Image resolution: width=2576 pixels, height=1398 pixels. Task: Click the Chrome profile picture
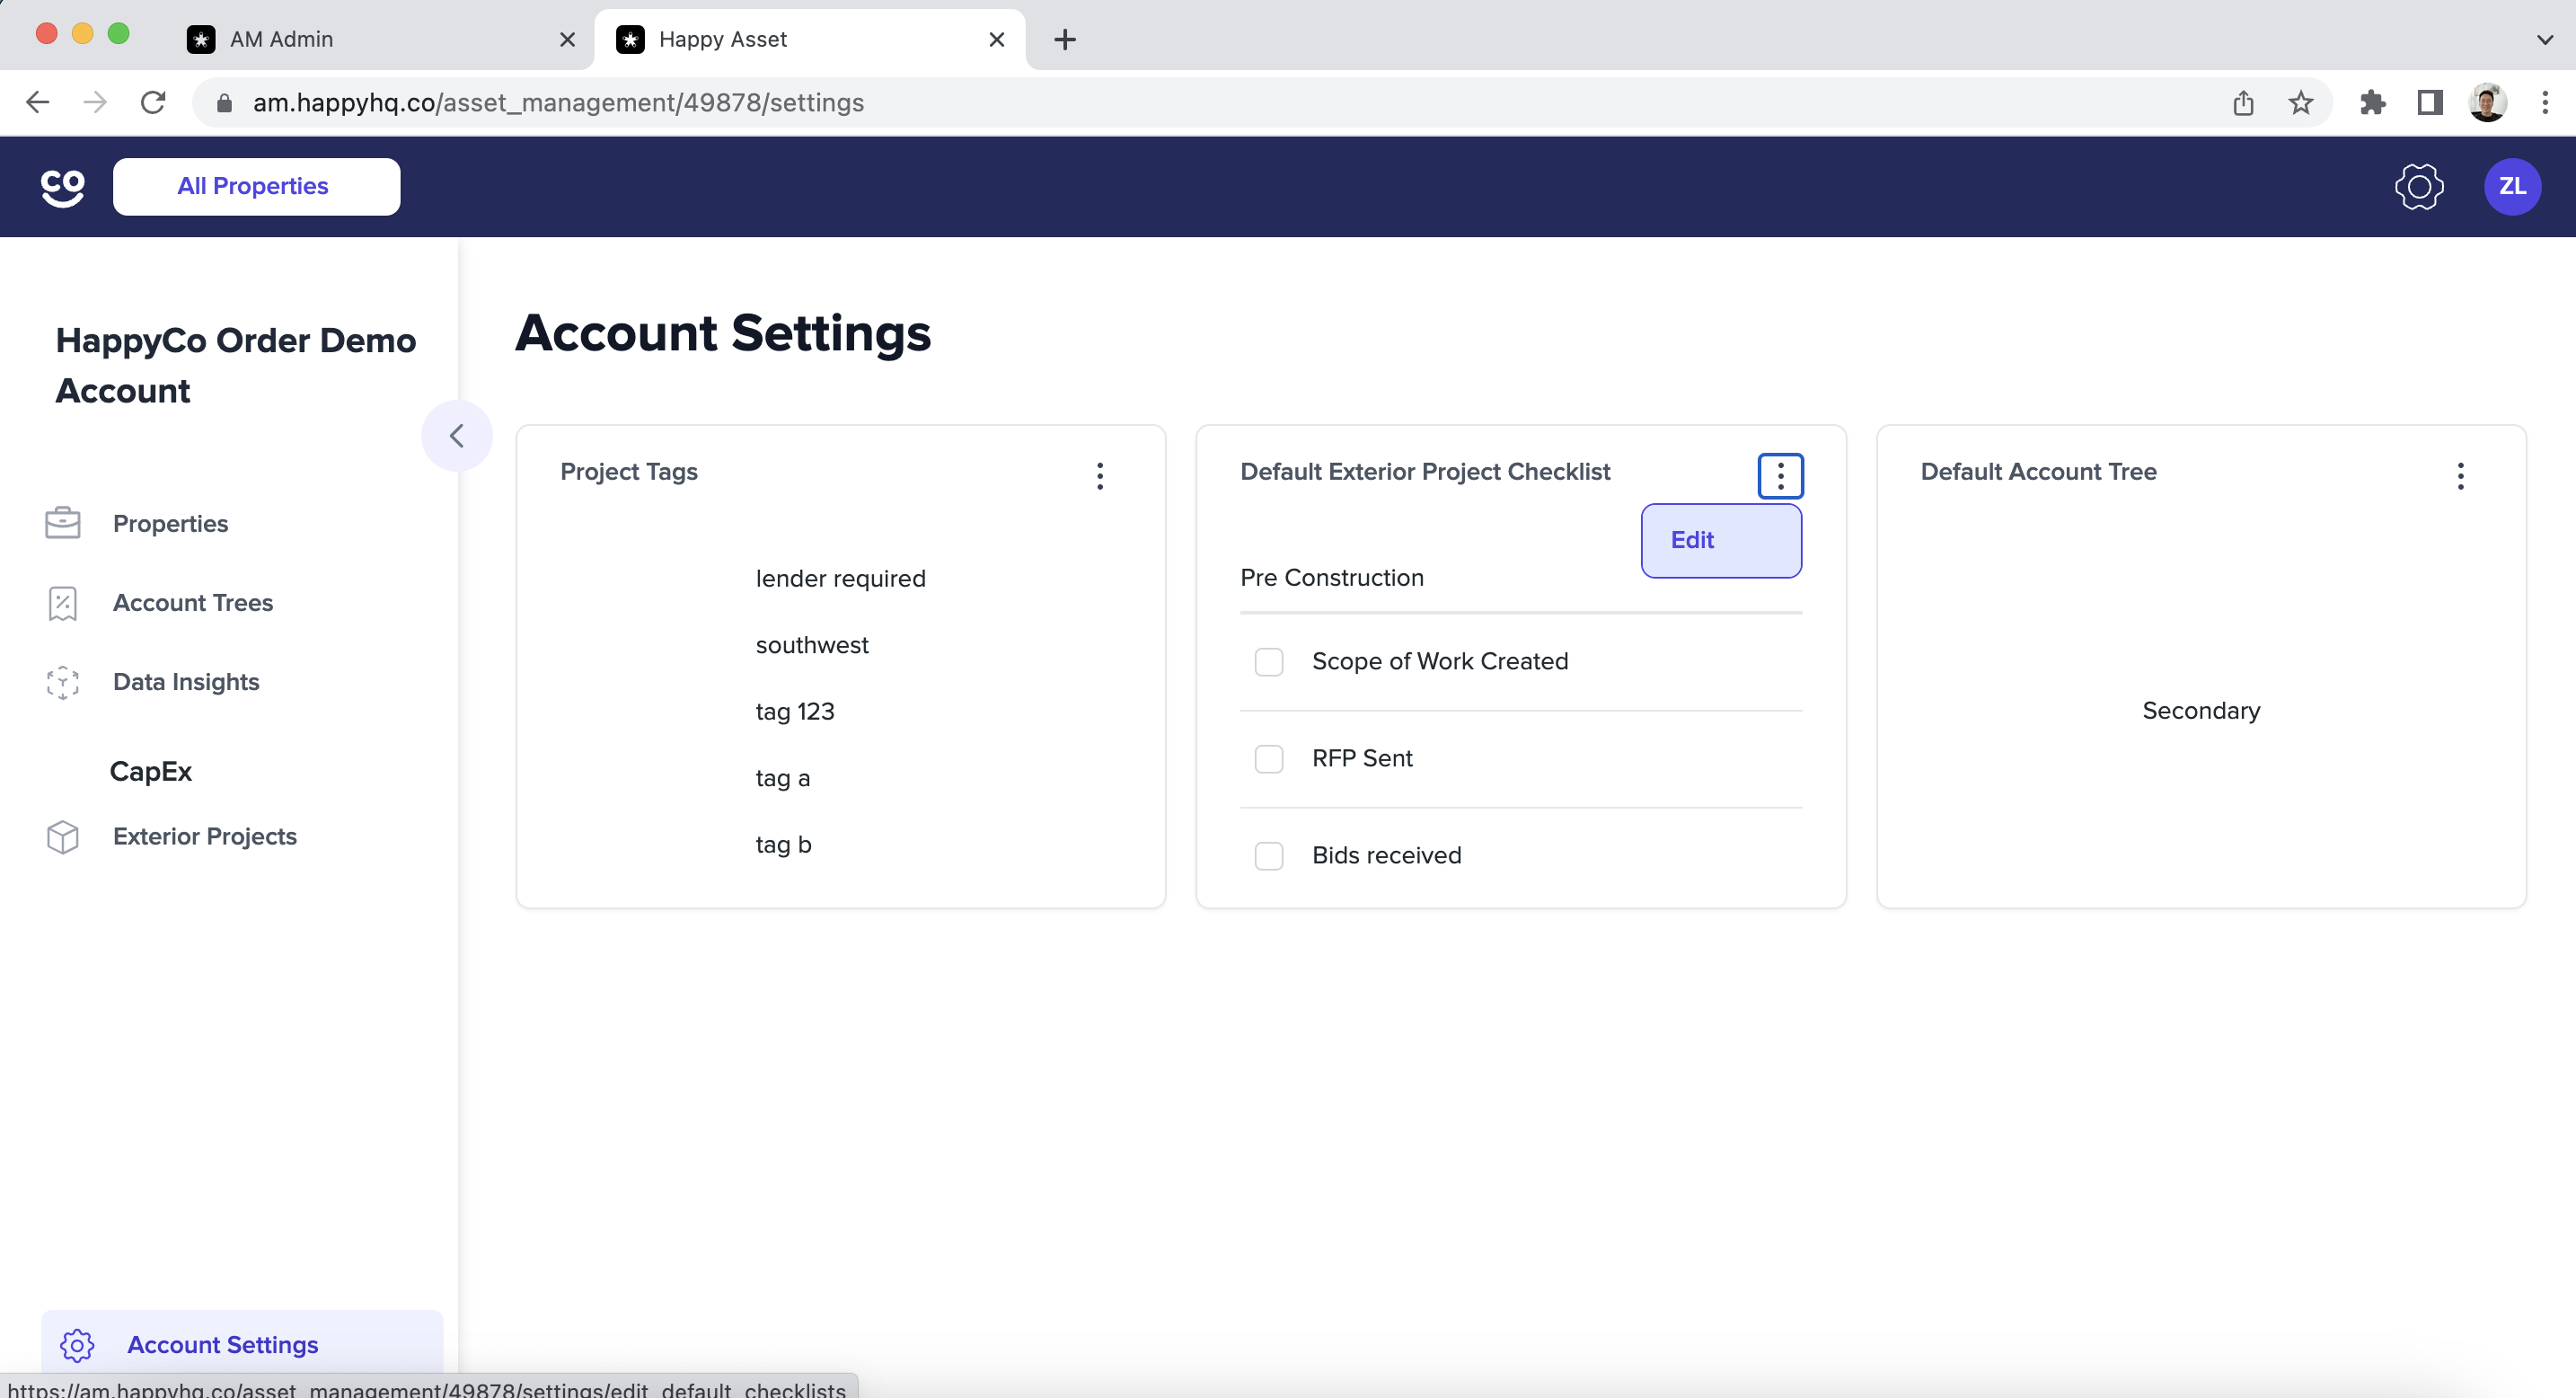coord(2487,102)
